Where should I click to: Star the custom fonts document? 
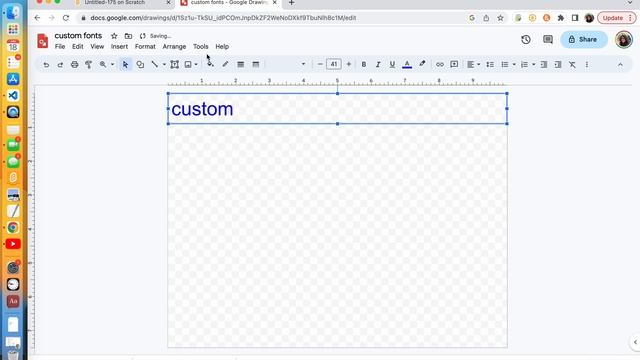[x=114, y=36]
